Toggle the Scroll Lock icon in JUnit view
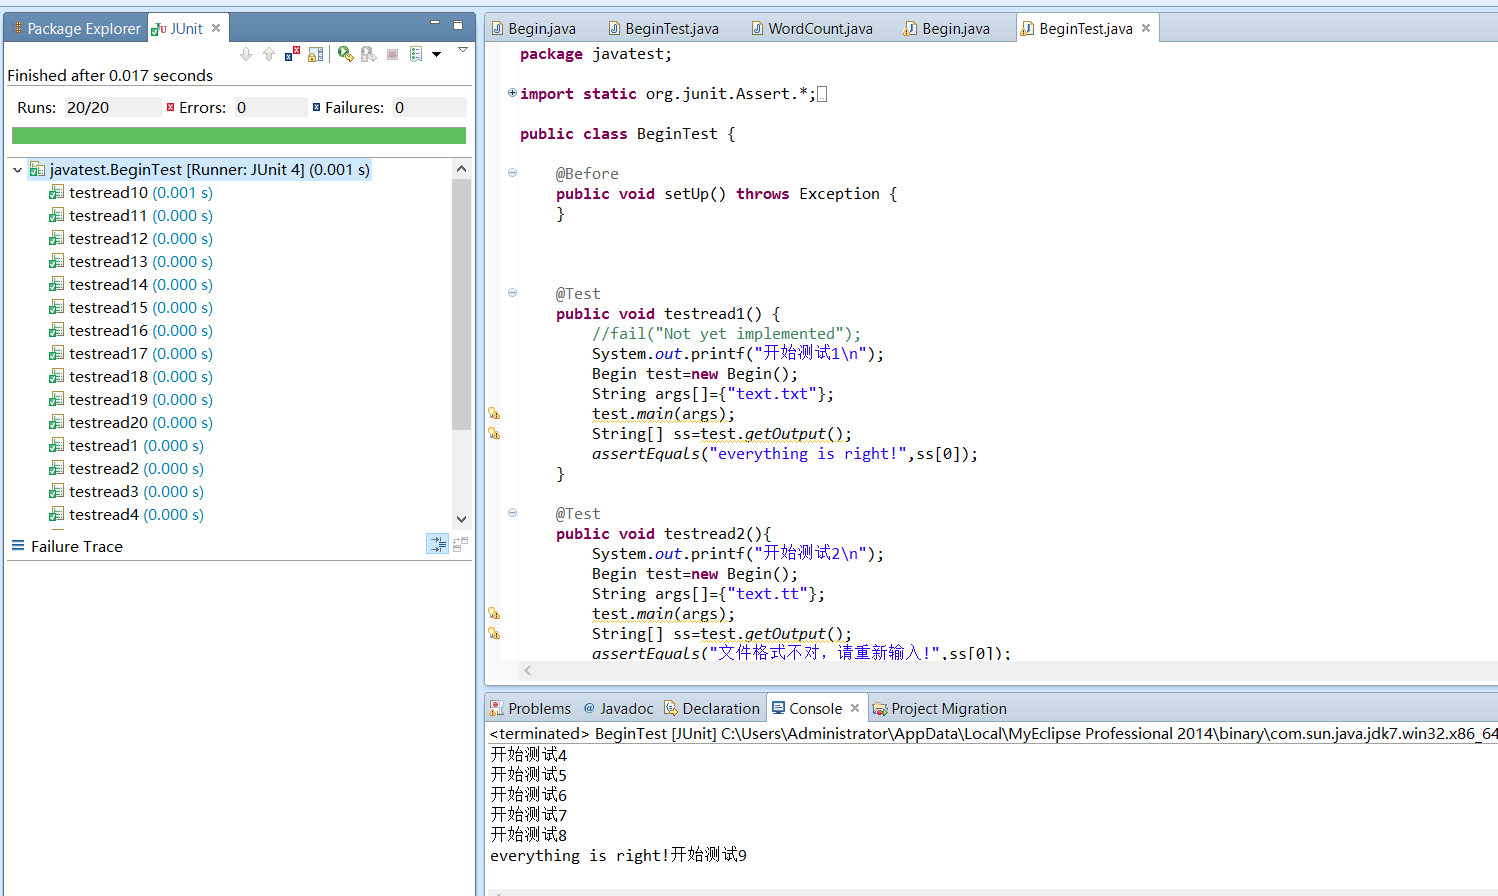1498x896 pixels. click(315, 54)
